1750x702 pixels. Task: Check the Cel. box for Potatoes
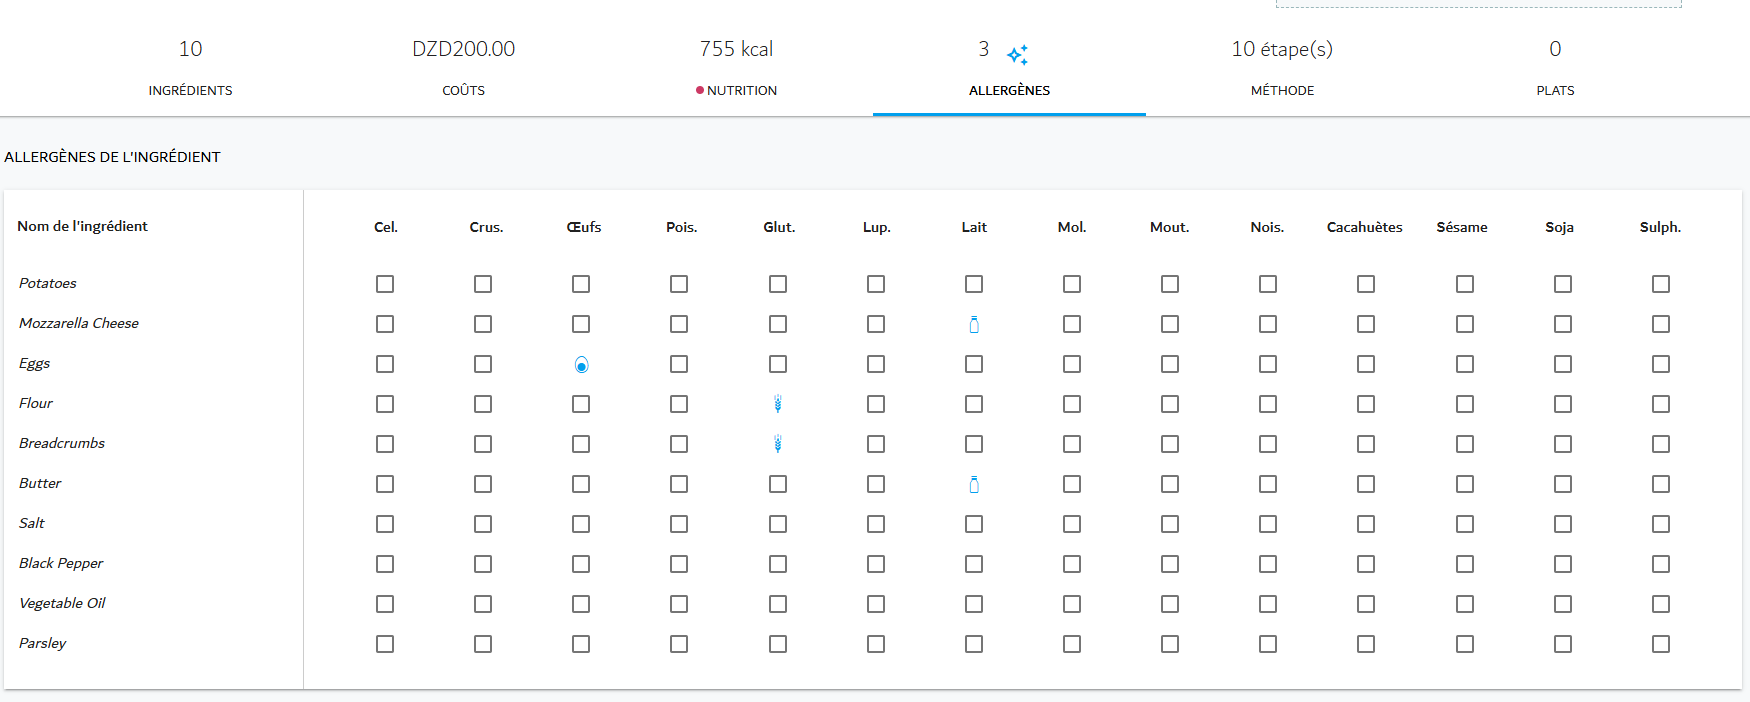385,284
